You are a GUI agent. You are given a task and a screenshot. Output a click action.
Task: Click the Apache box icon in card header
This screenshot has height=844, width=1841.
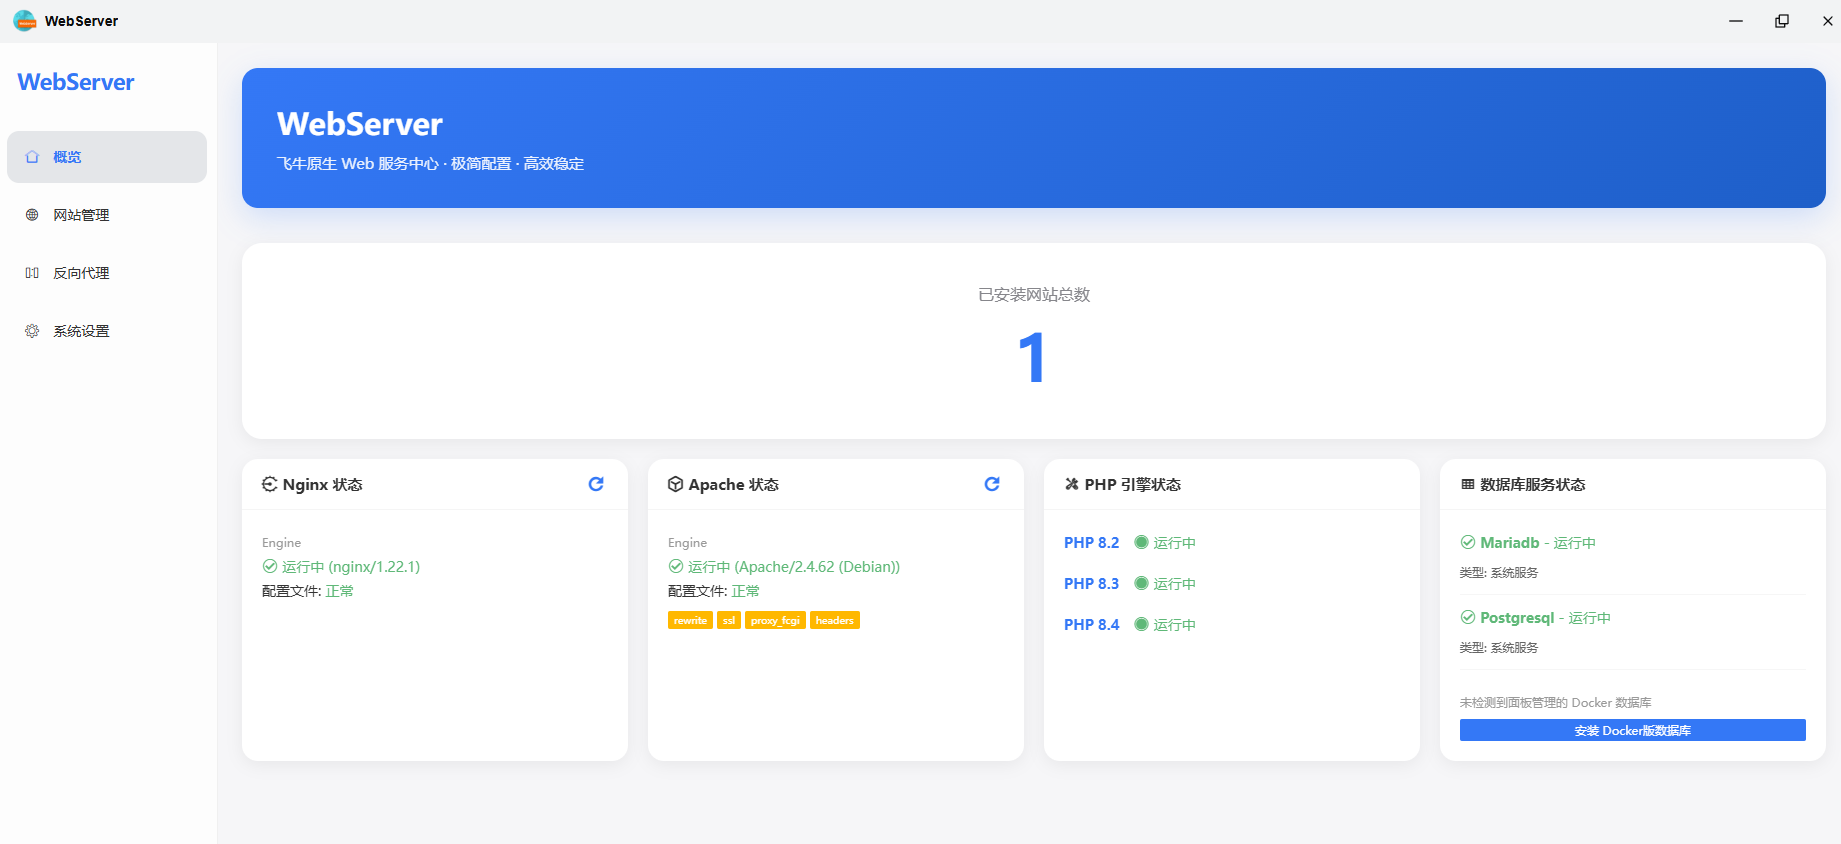click(x=676, y=484)
